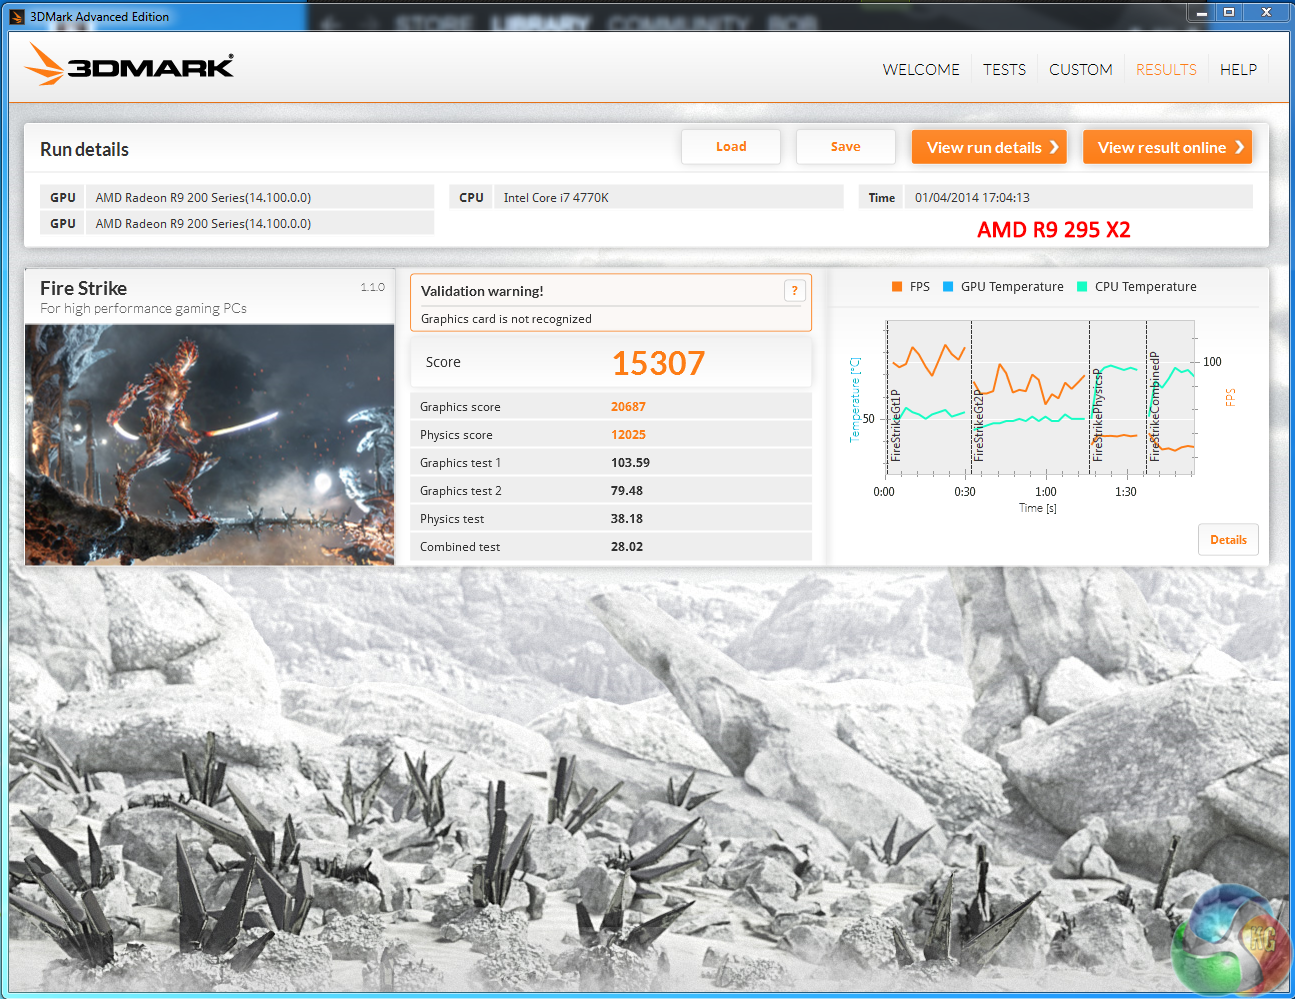Close the 3DMark window
The image size is (1295, 999).
[x=1267, y=12]
